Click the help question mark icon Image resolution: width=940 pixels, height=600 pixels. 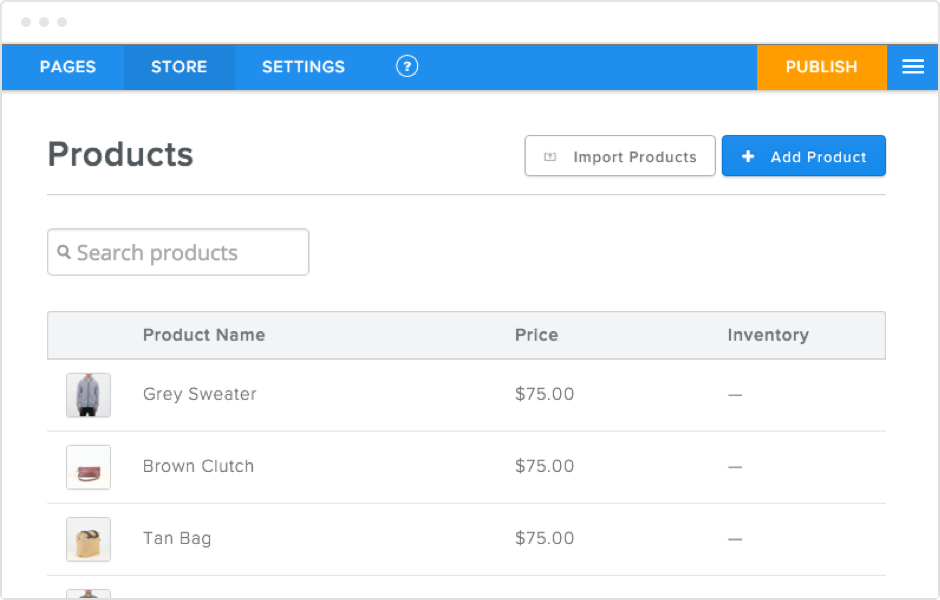407,67
